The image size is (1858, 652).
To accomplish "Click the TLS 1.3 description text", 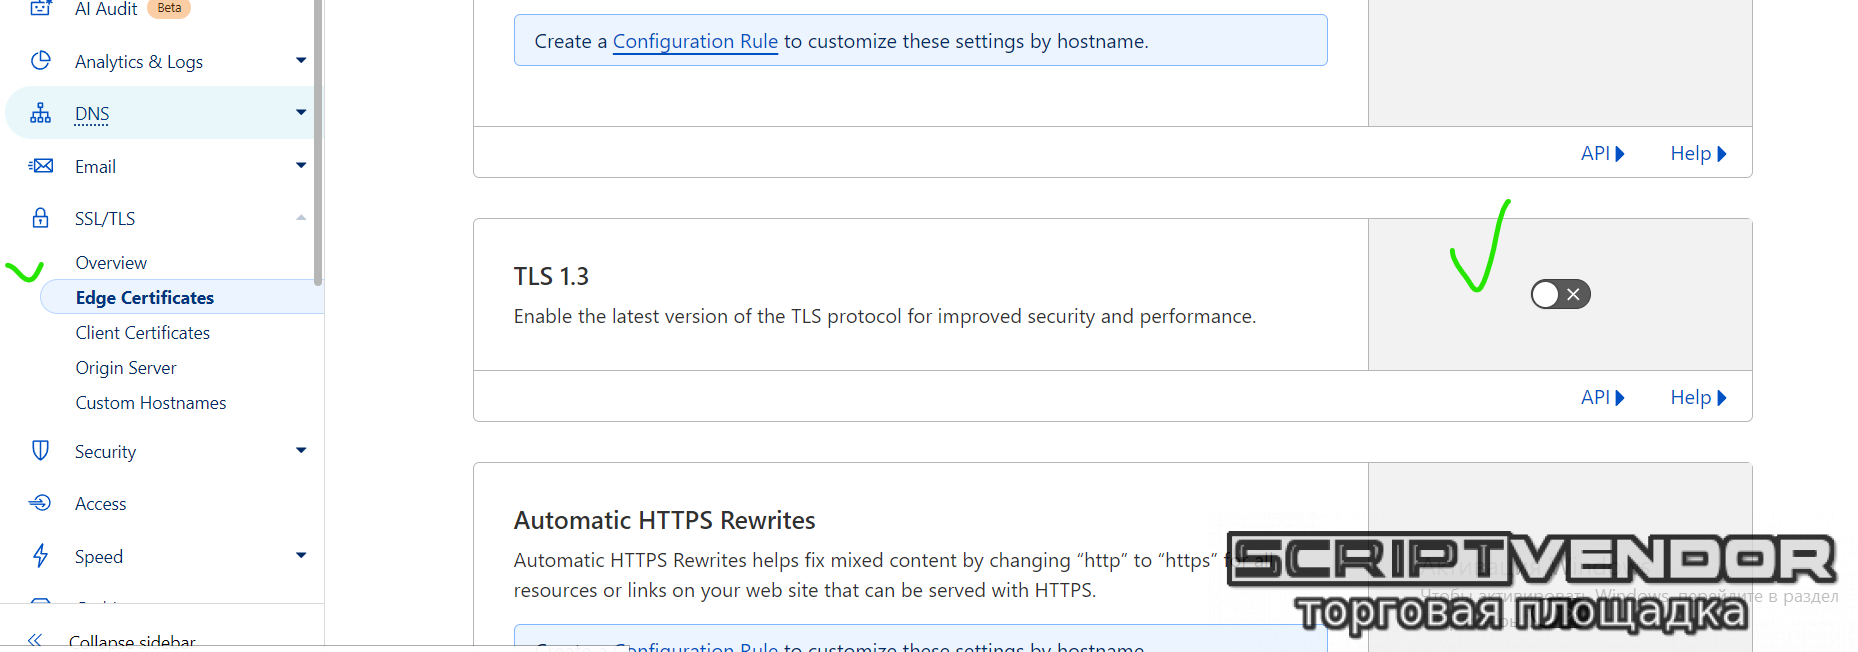I will (x=885, y=316).
